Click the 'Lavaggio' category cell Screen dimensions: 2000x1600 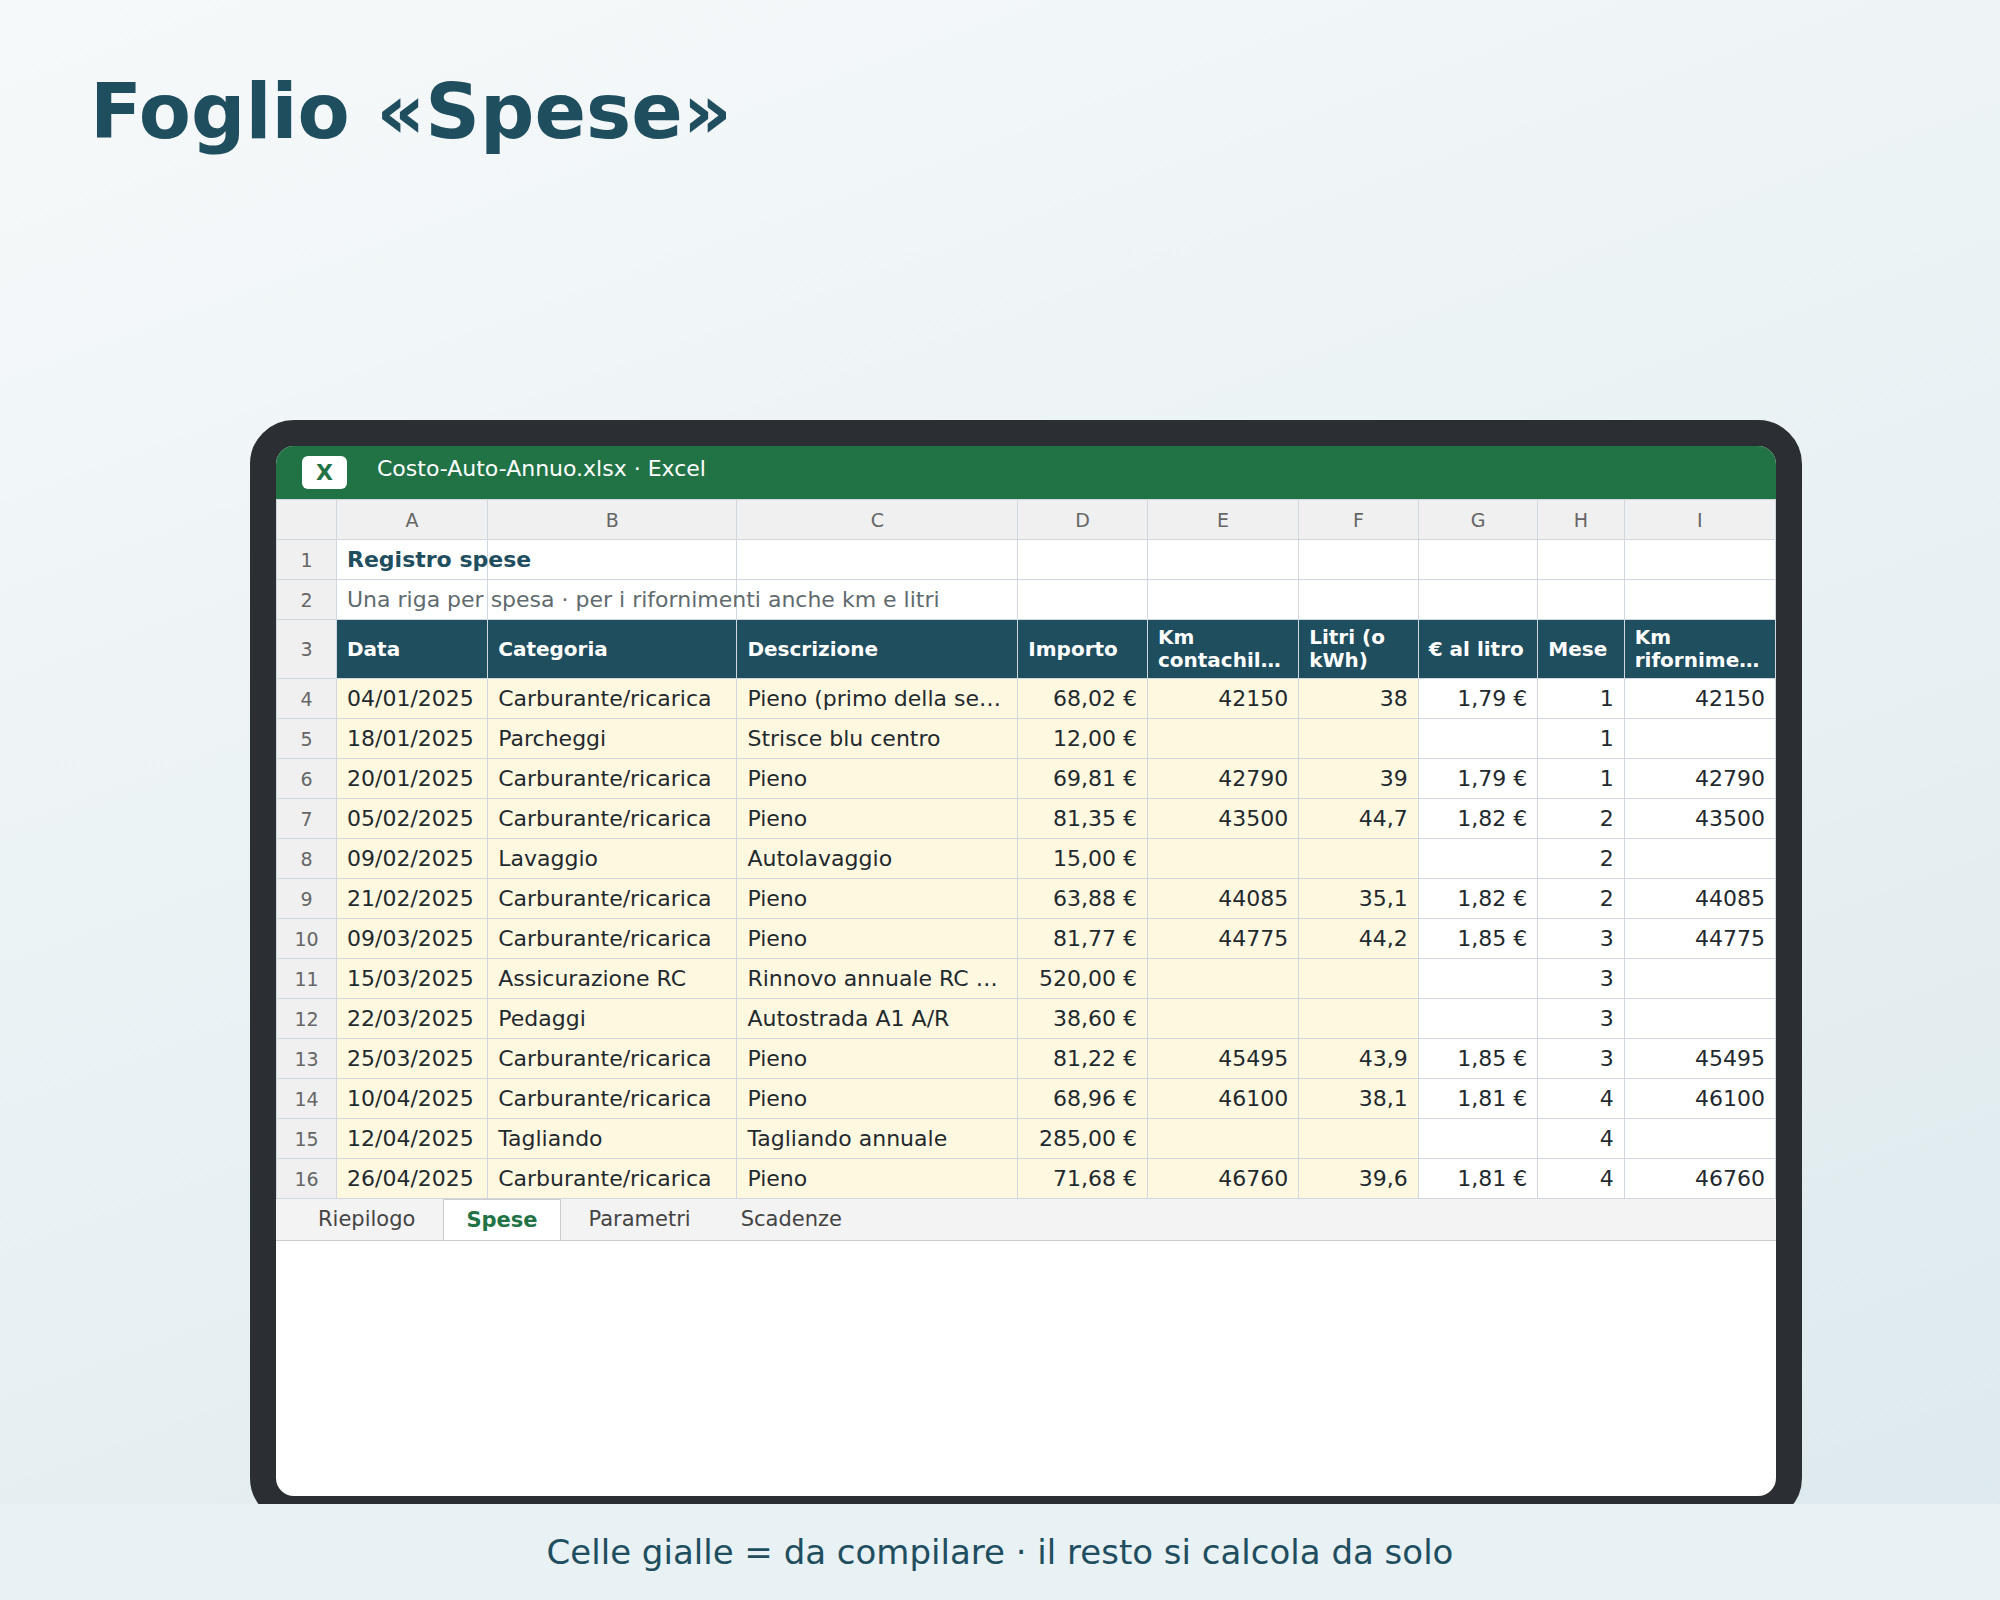[x=612, y=859]
